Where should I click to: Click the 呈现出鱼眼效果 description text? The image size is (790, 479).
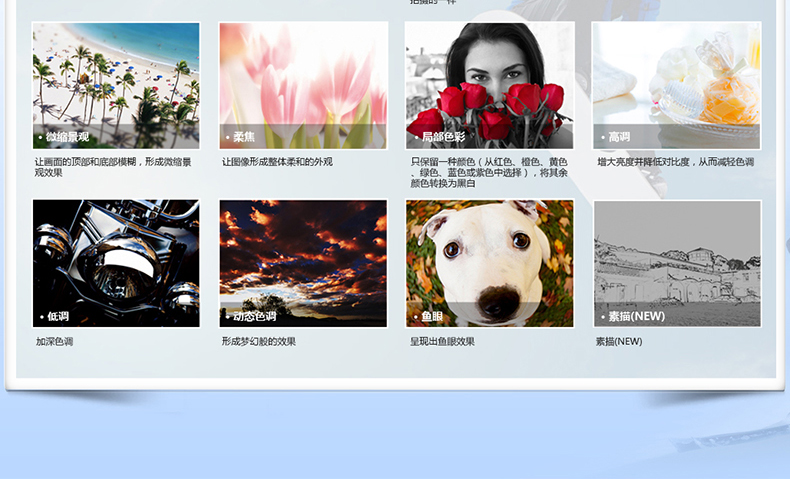point(442,341)
